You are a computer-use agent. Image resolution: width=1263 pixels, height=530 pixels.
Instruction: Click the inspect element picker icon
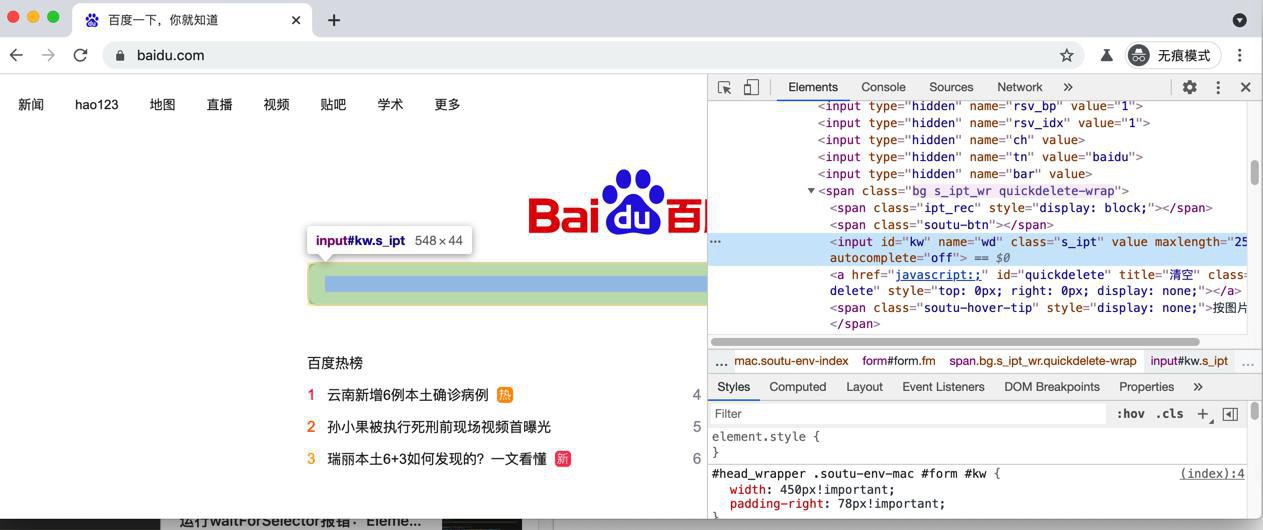click(x=725, y=87)
